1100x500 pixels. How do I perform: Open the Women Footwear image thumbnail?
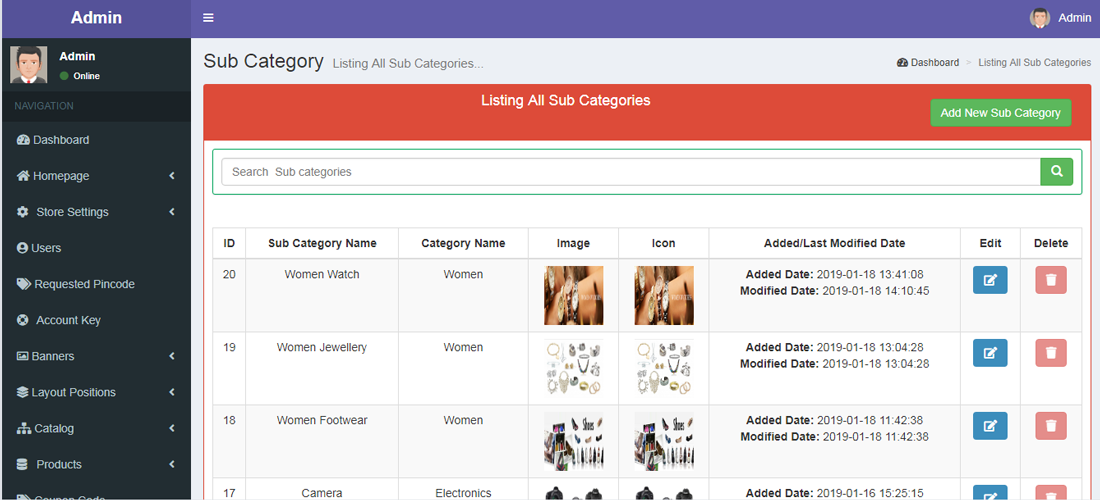(x=573, y=441)
